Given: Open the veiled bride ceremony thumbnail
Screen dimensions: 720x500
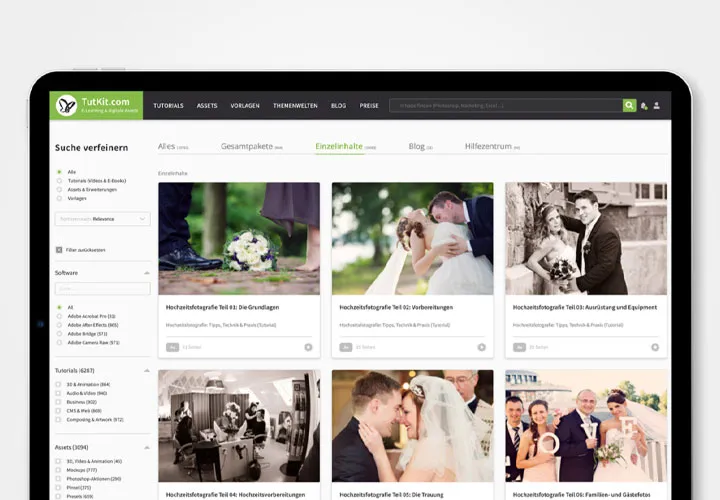Looking at the screenshot, I should 413,426.
